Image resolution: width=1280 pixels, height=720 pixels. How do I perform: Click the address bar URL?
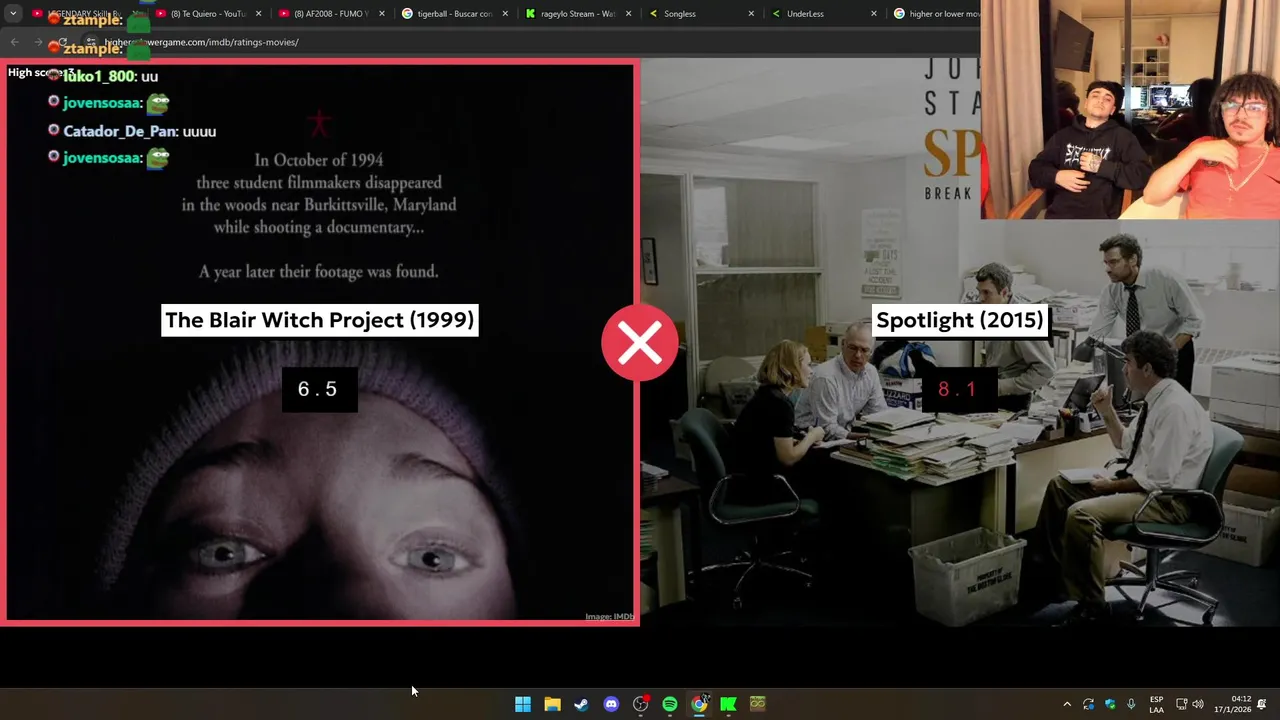(x=201, y=42)
